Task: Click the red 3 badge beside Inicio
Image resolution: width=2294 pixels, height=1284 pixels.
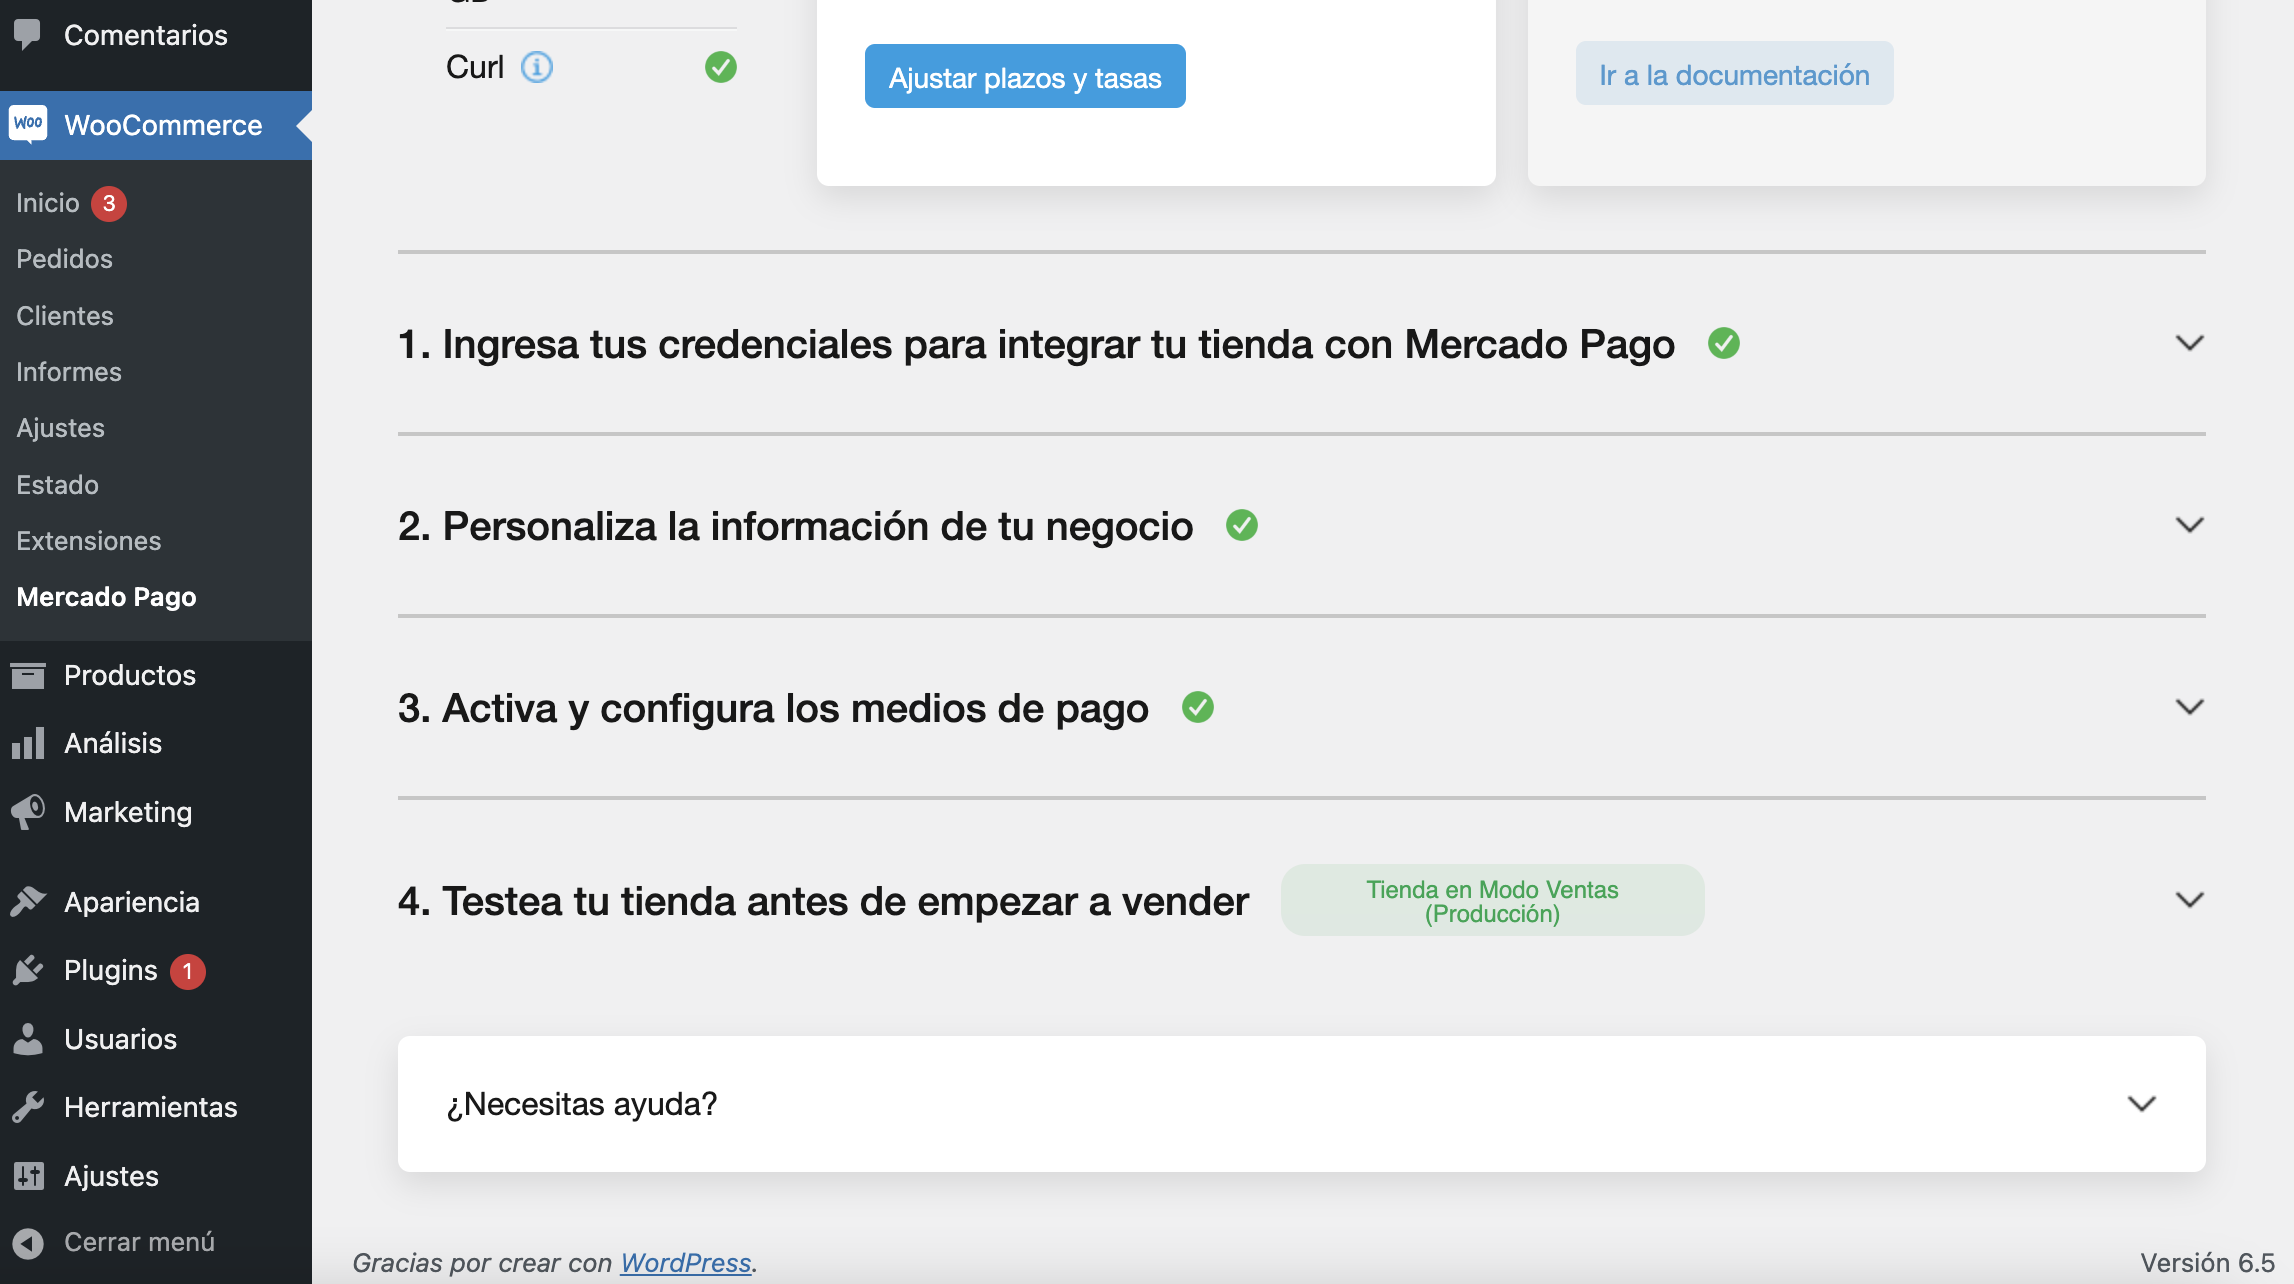Action: [109, 203]
